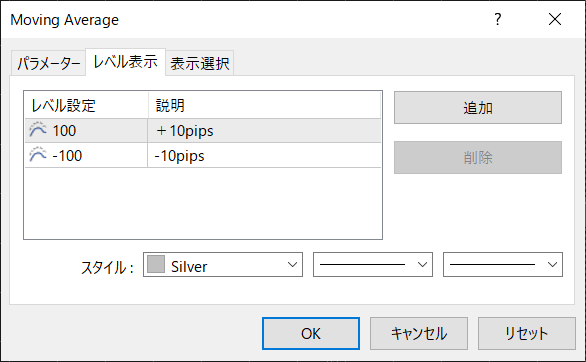Click the キャンセル button

(419, 334)
